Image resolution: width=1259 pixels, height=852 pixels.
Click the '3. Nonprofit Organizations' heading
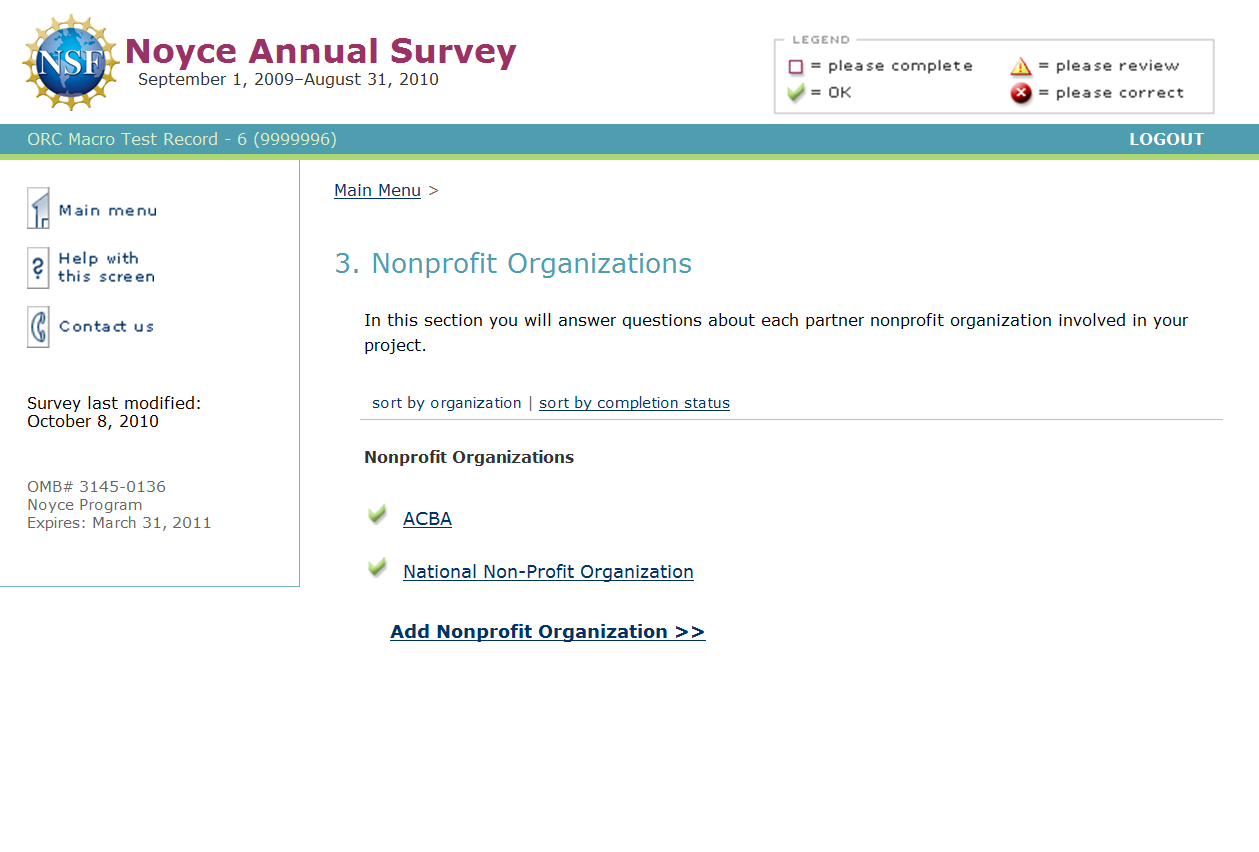click(x=513, y=263)
